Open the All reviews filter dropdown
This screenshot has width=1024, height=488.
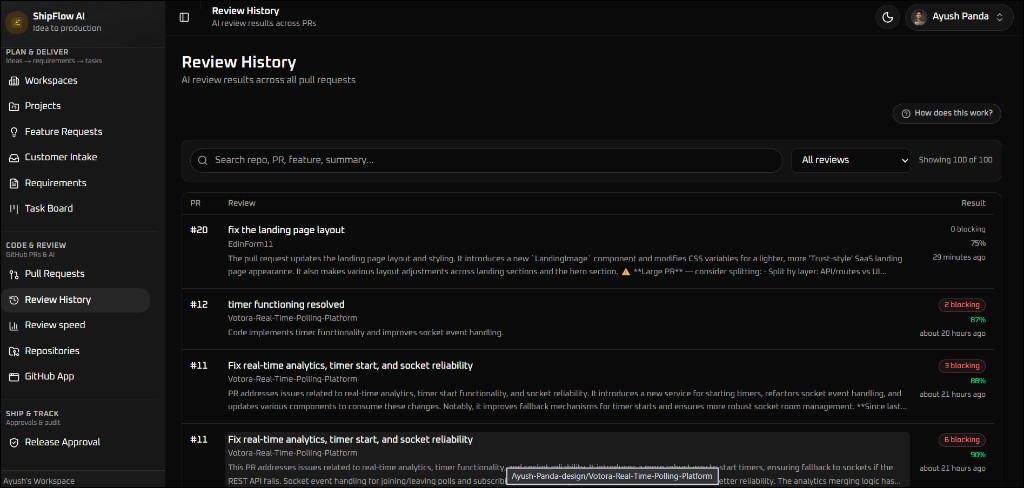(x=851, y=160)
